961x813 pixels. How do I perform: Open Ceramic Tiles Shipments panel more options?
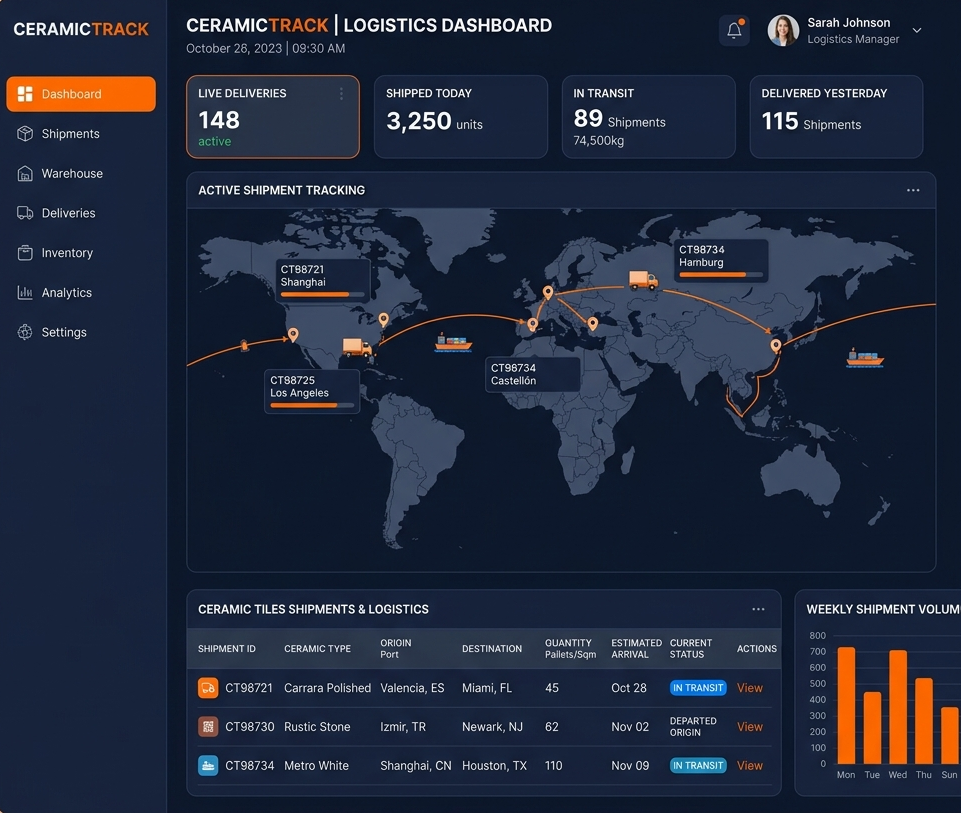(x=758, y=609)
